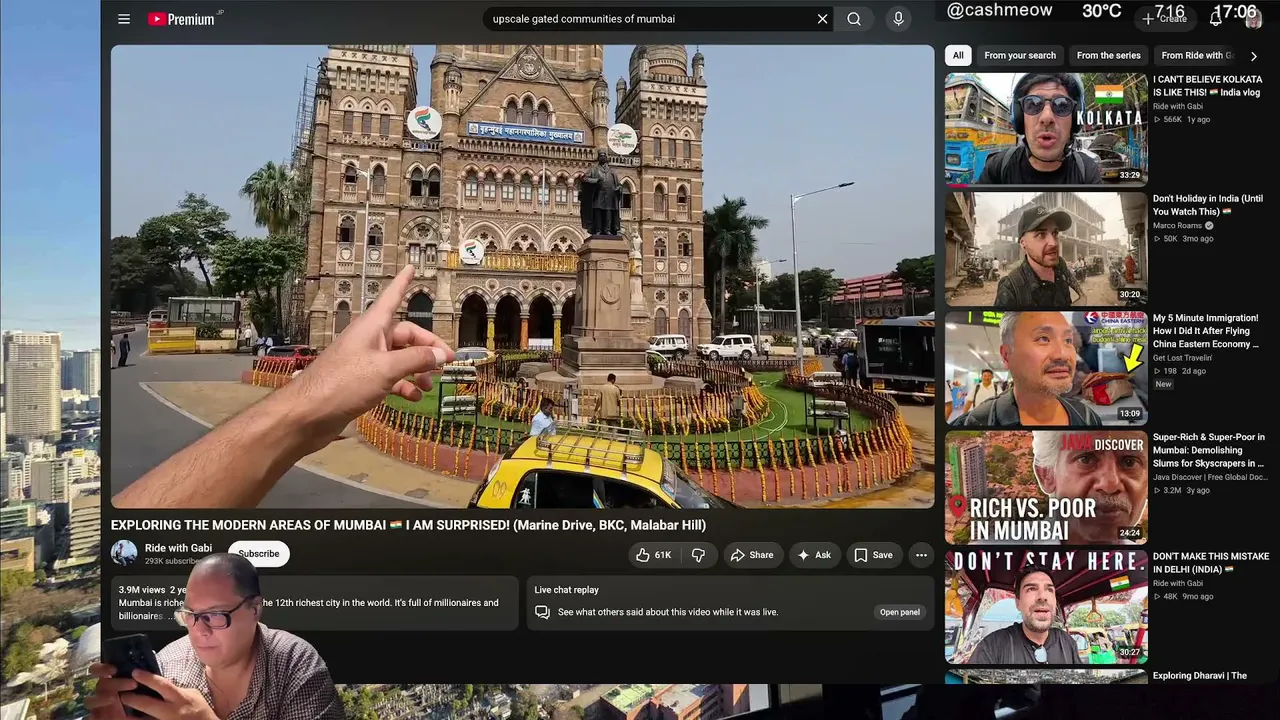Dislike this video with thumbs-down
This screenshot has width=1280, height=720.
[x=698, y=555]
